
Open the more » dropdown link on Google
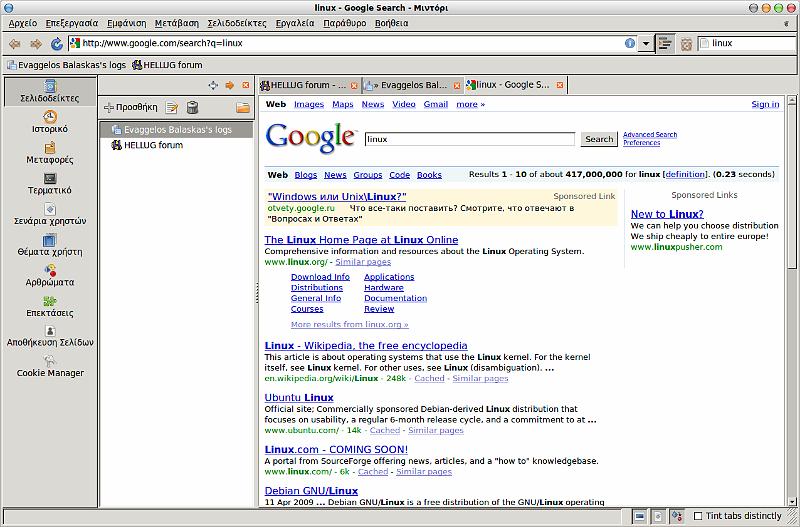(470, 104)
